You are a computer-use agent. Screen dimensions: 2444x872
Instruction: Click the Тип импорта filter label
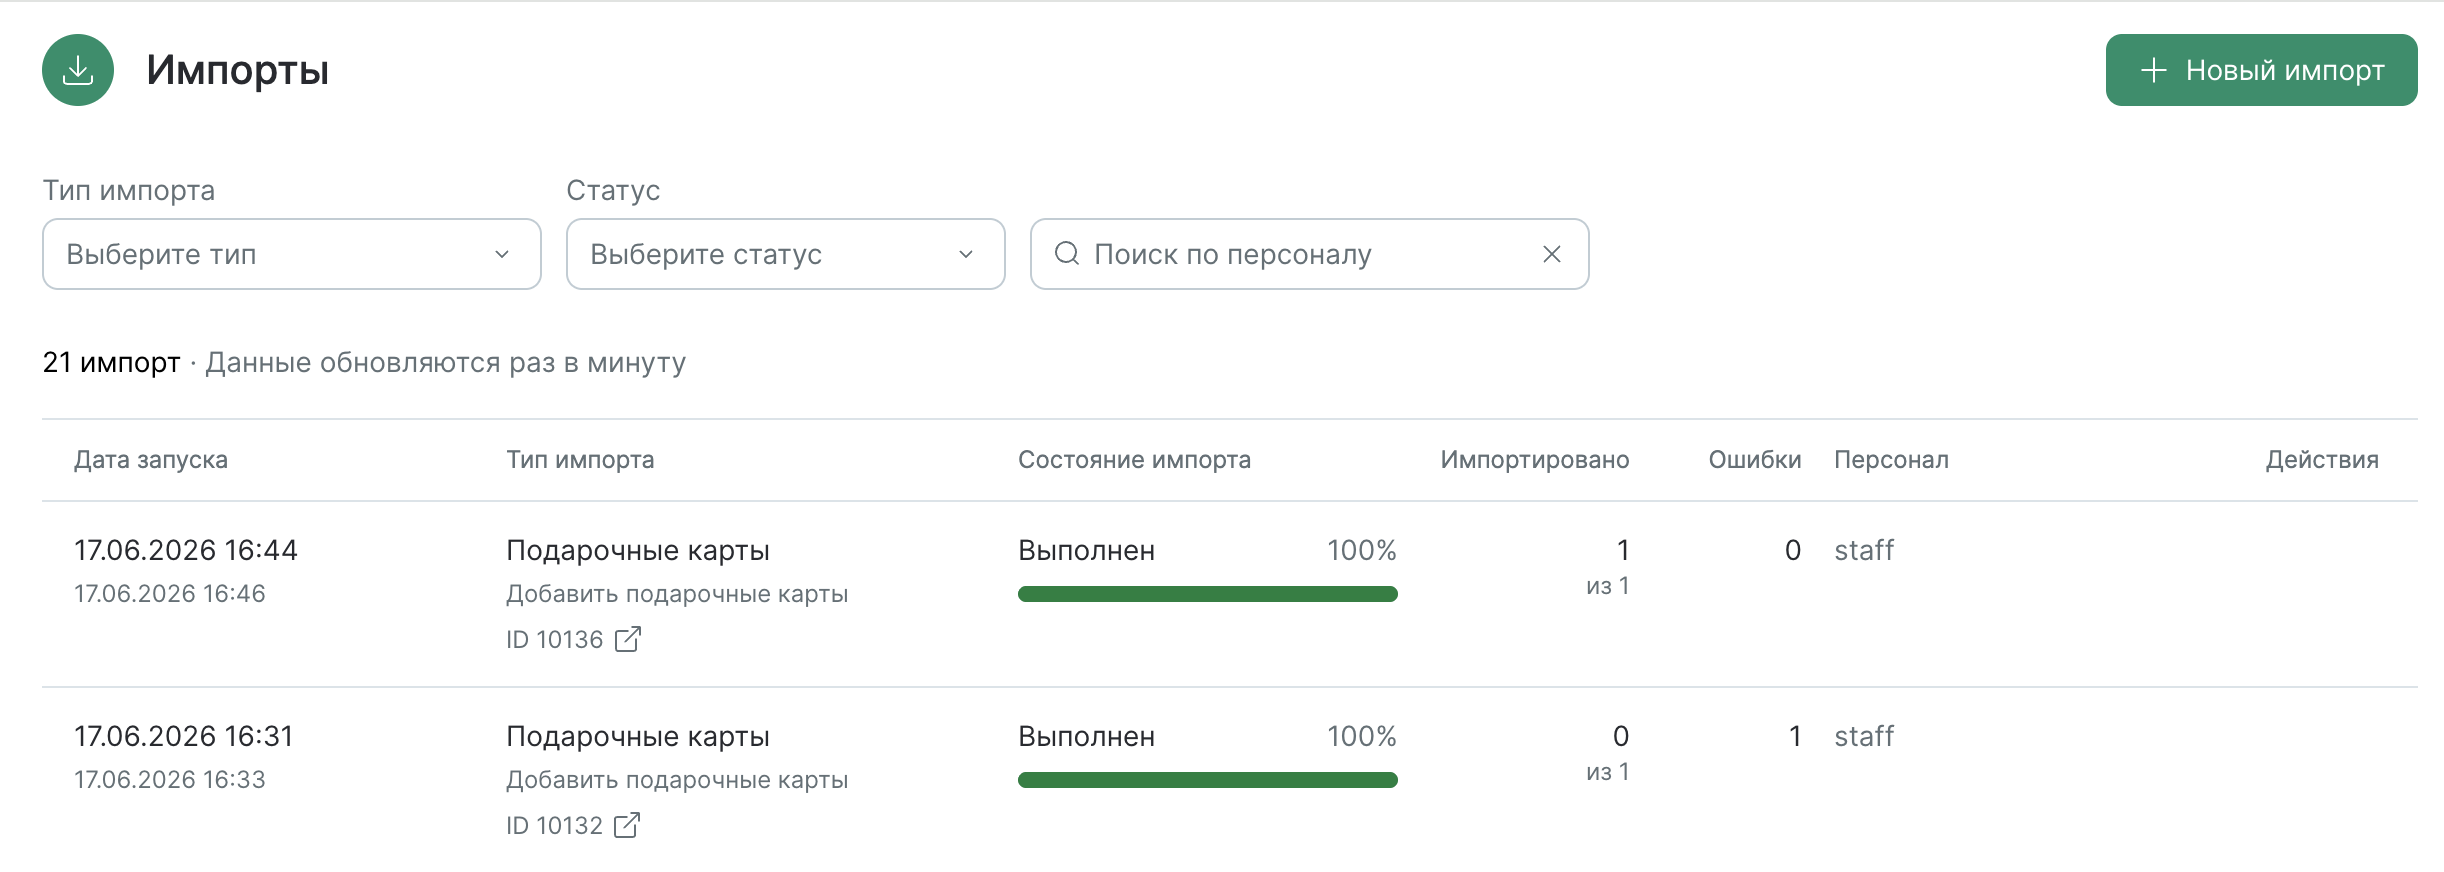129,190
